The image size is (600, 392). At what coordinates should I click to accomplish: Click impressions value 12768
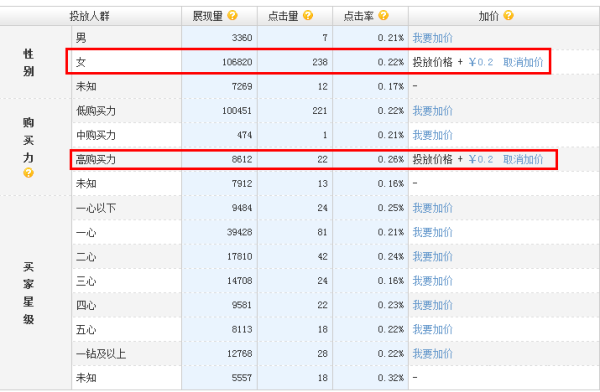[240, 354]
